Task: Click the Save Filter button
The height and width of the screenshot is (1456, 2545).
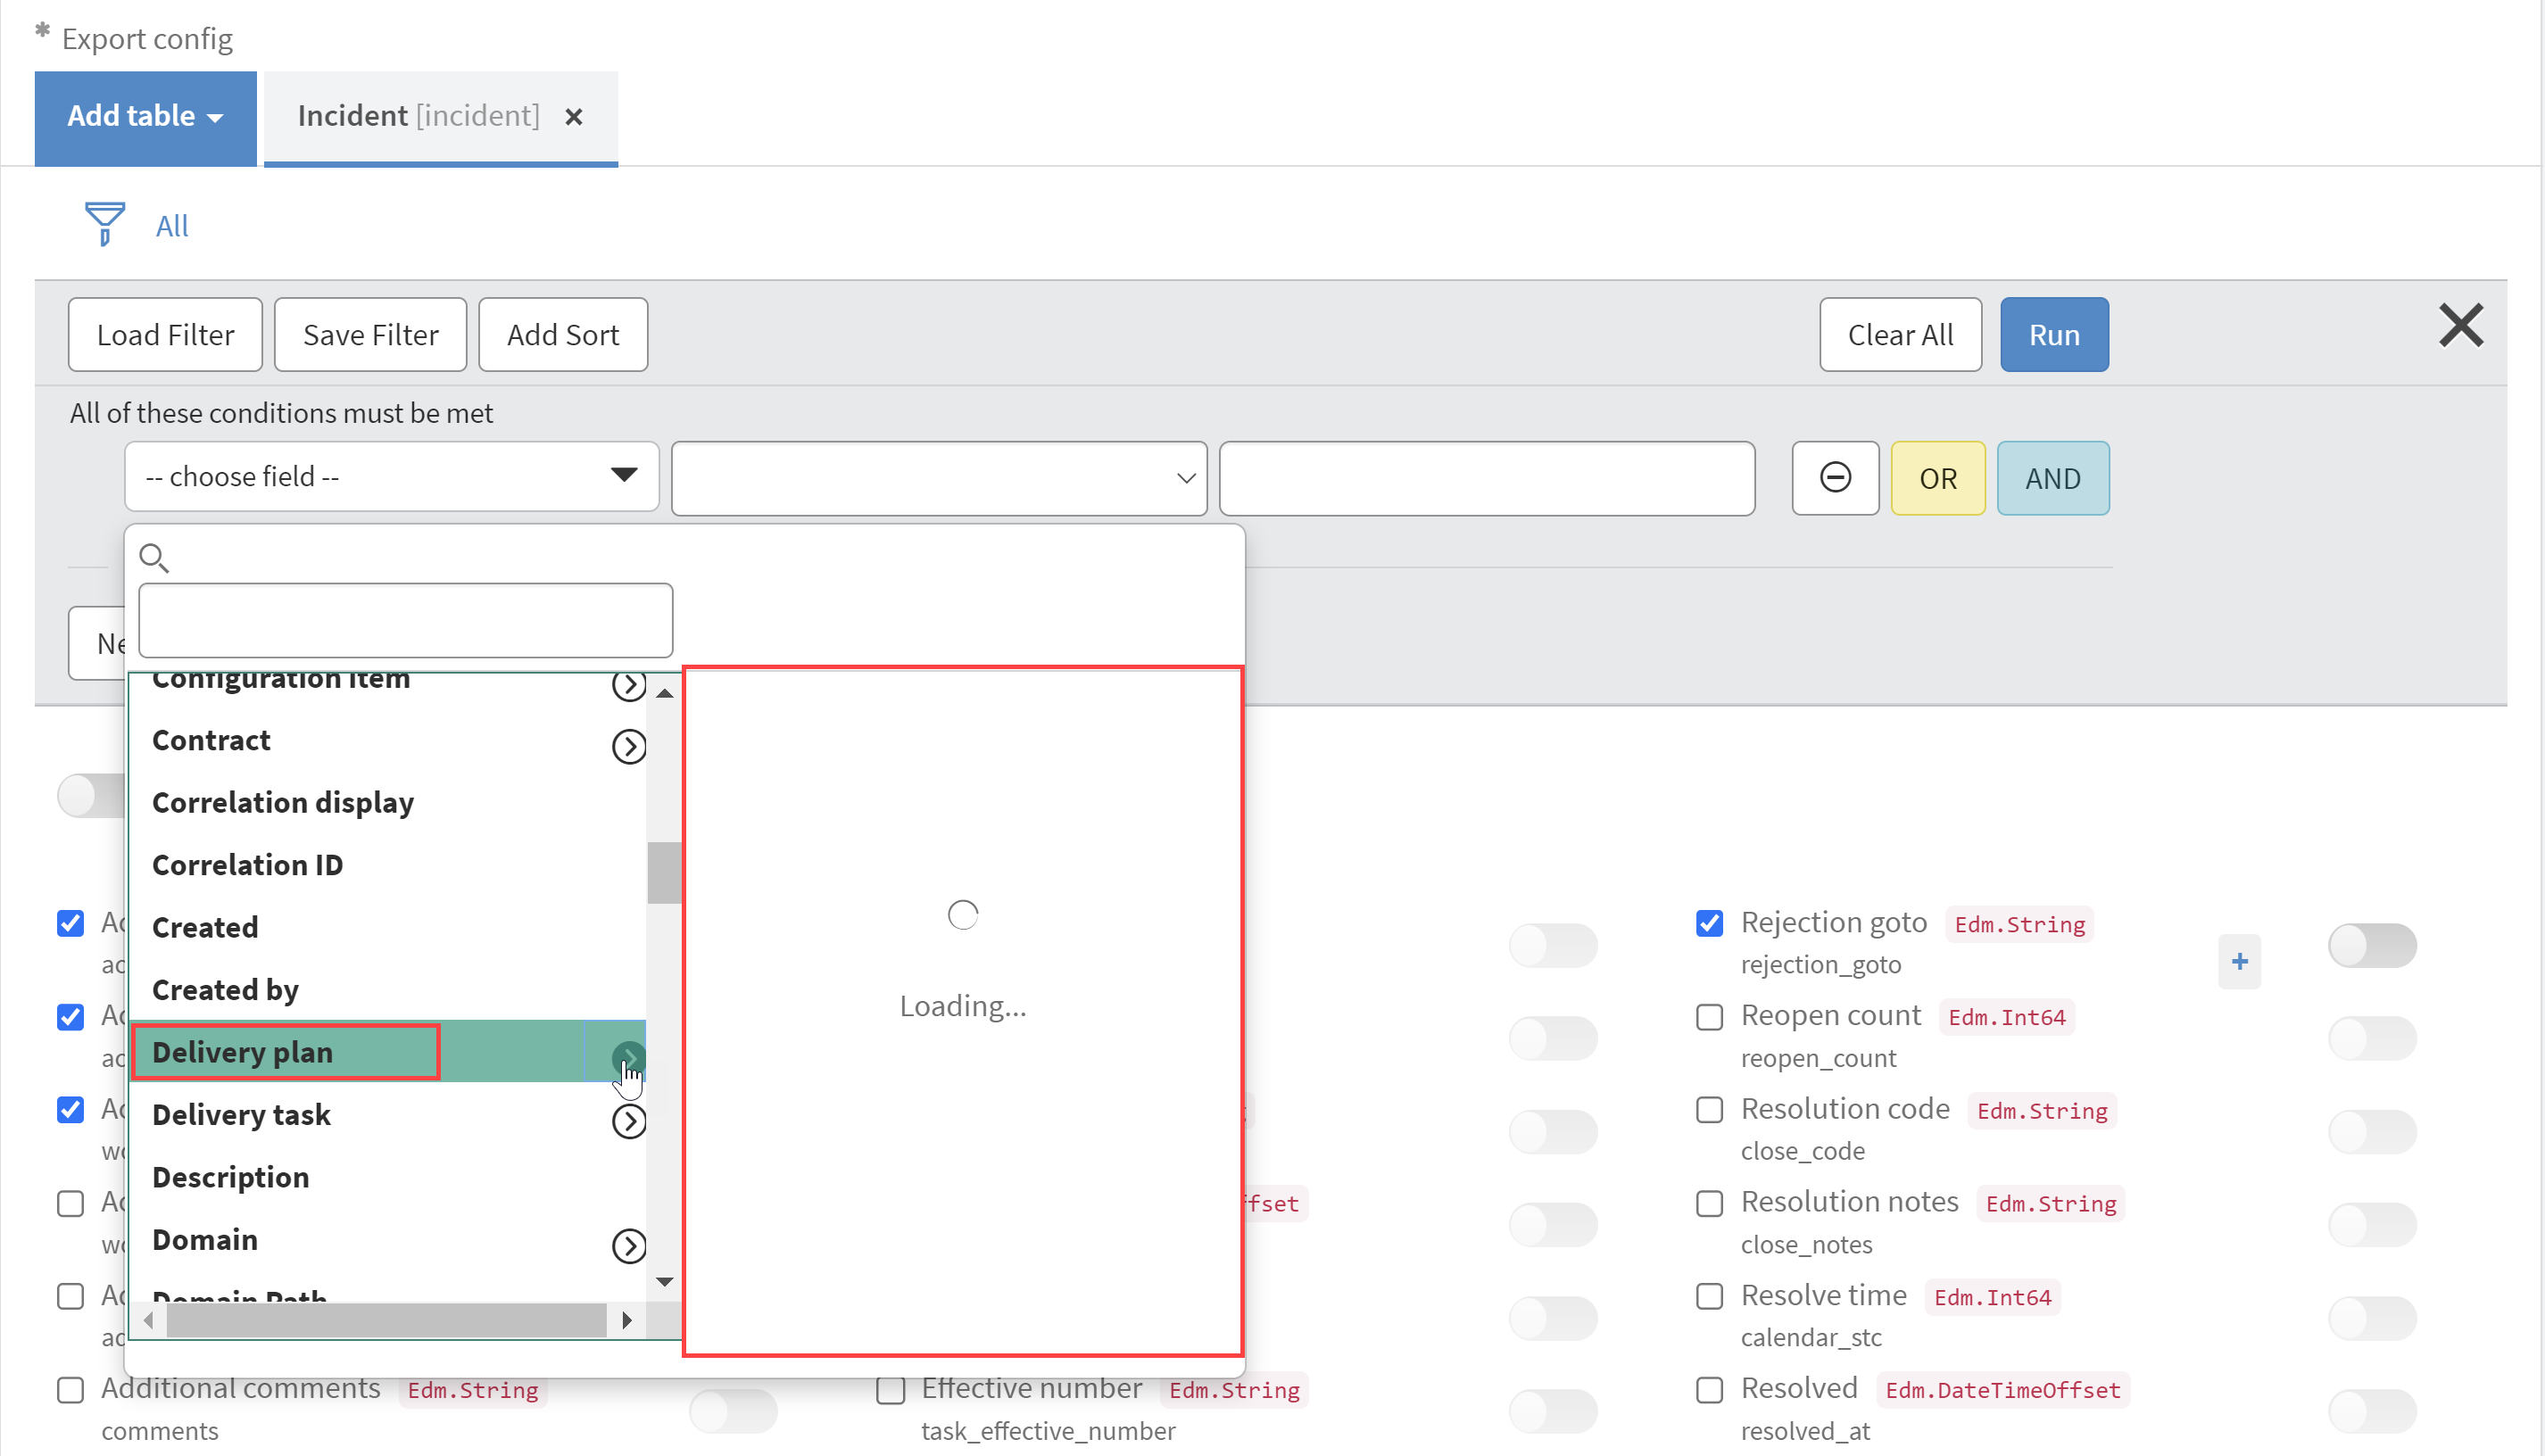Action: (x=370, y=335)
